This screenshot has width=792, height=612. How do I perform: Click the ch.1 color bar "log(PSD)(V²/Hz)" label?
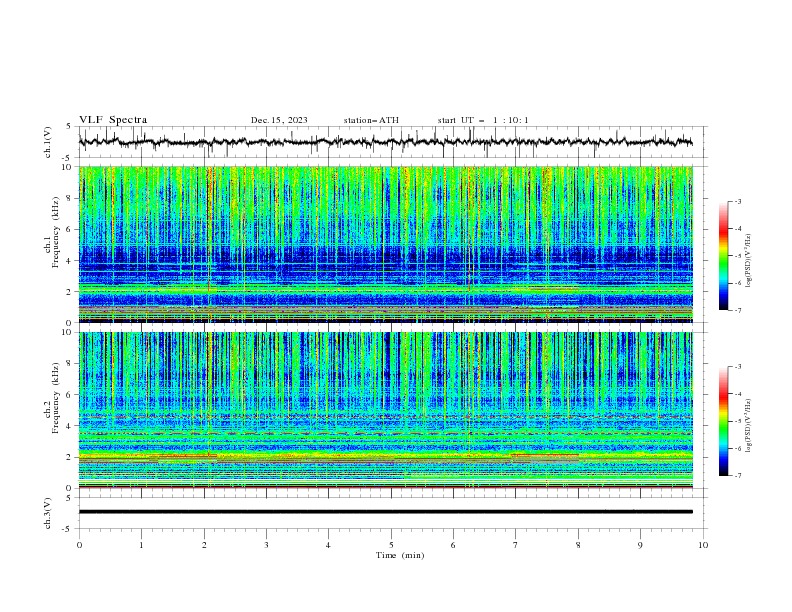pos(748,261)
